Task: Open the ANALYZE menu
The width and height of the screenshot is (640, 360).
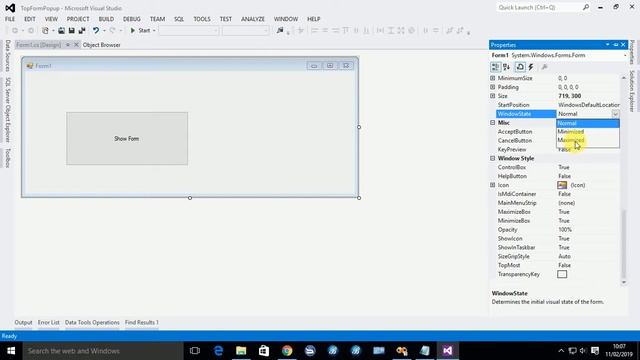Action: pos(253,19)
